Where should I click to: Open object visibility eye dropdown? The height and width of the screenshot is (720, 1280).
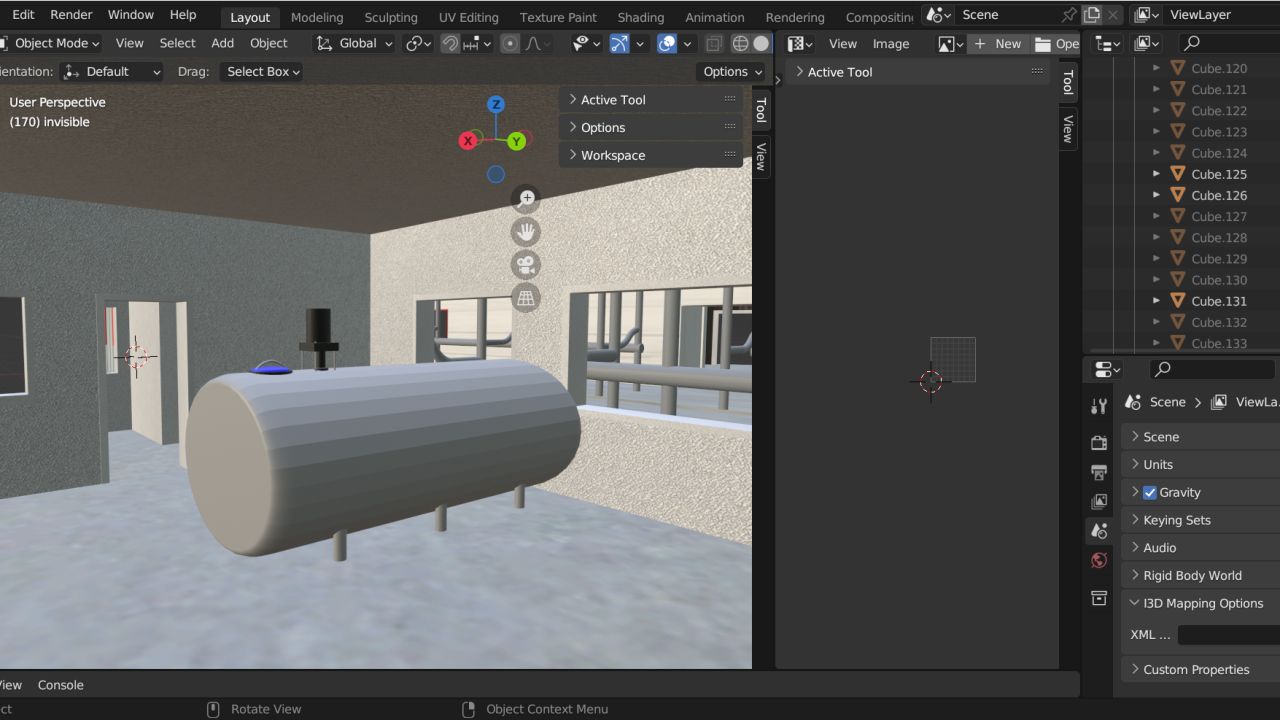[585, 43]
